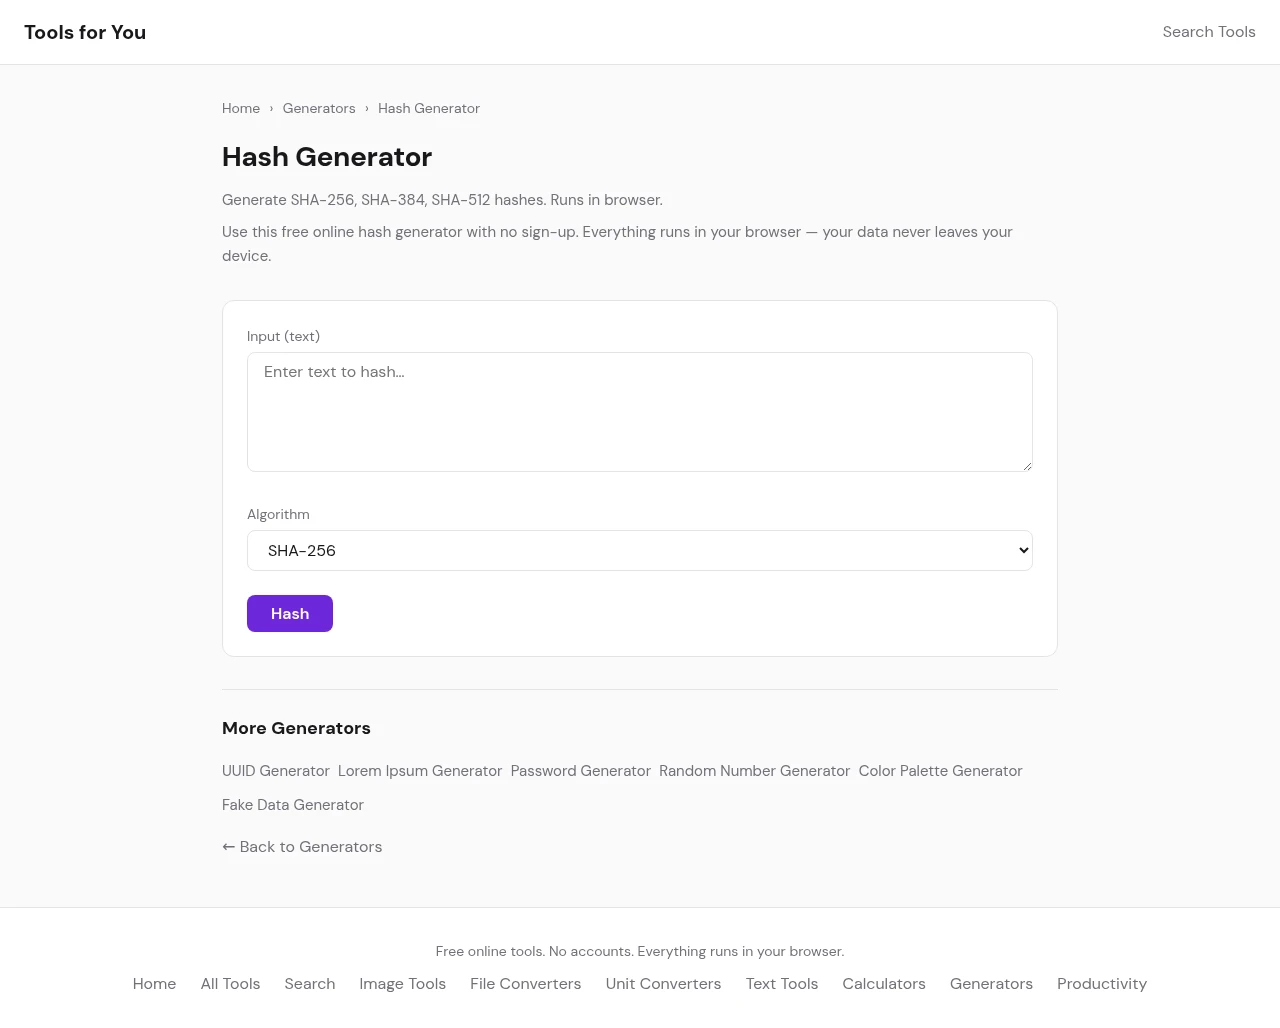Screen dimensions: 1280x1028
Task: Select Random Number Generator link
Action: click(x=754, y=771)
